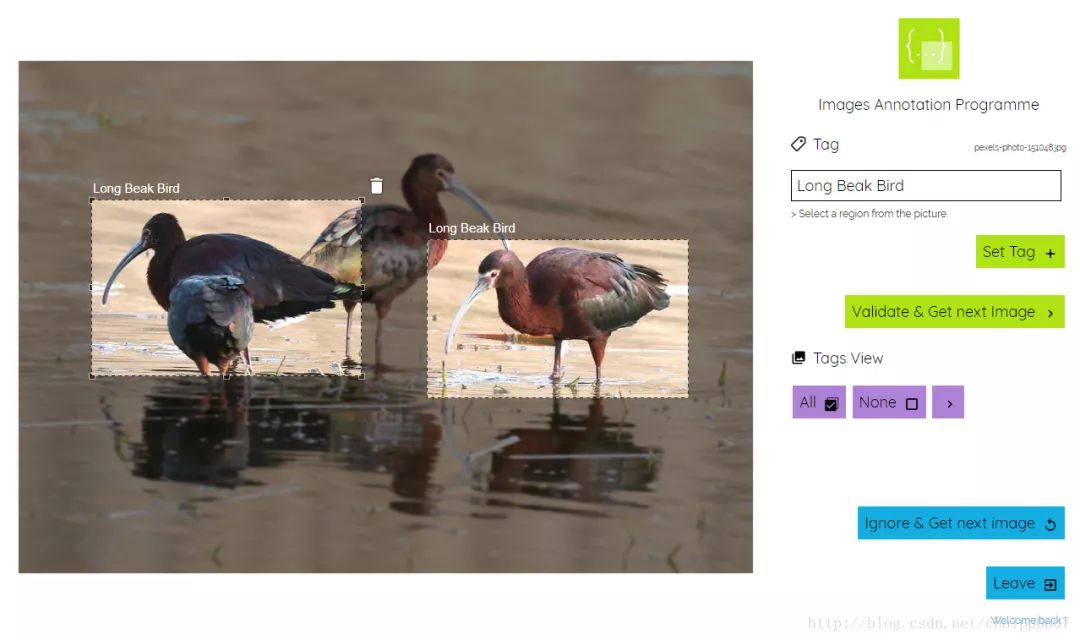Click the Set Tag button text
Viewport: 1080px width, 640px height.
pyautogui.click(x=1008, y=252)
